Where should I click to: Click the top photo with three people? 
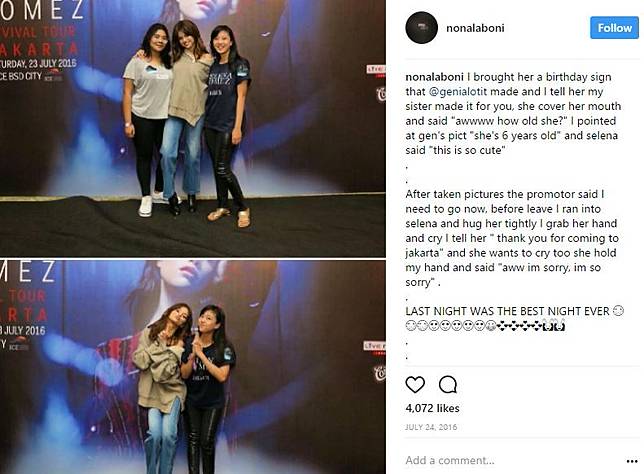click(193, 128)
